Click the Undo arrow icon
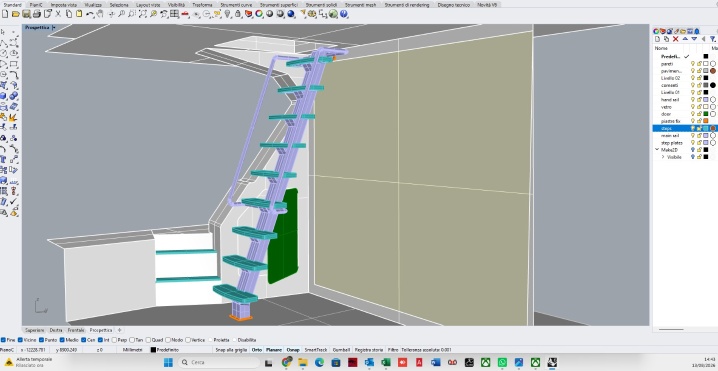This screenshot has width=718, height=371. coord(90,14)
